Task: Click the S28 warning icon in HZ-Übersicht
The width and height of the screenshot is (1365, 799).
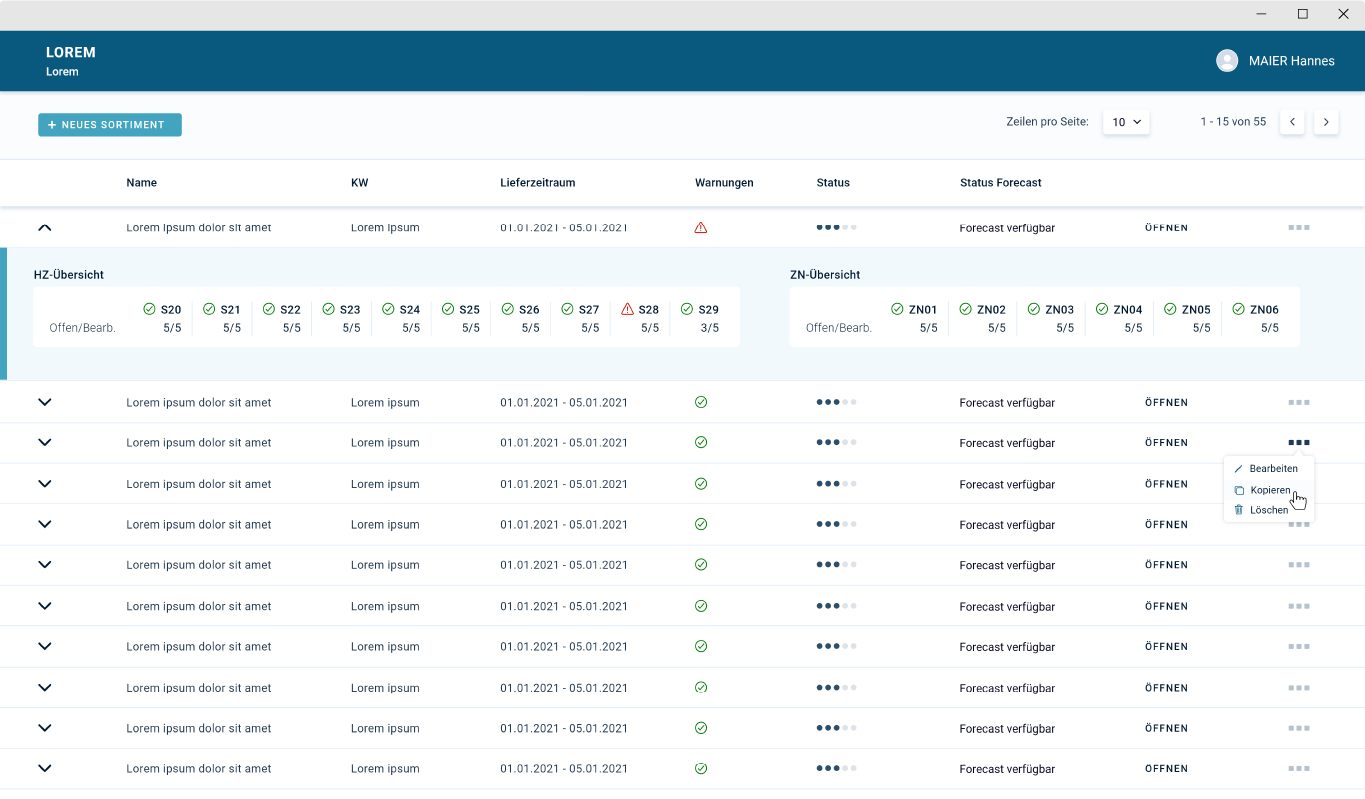Action: 626,309
